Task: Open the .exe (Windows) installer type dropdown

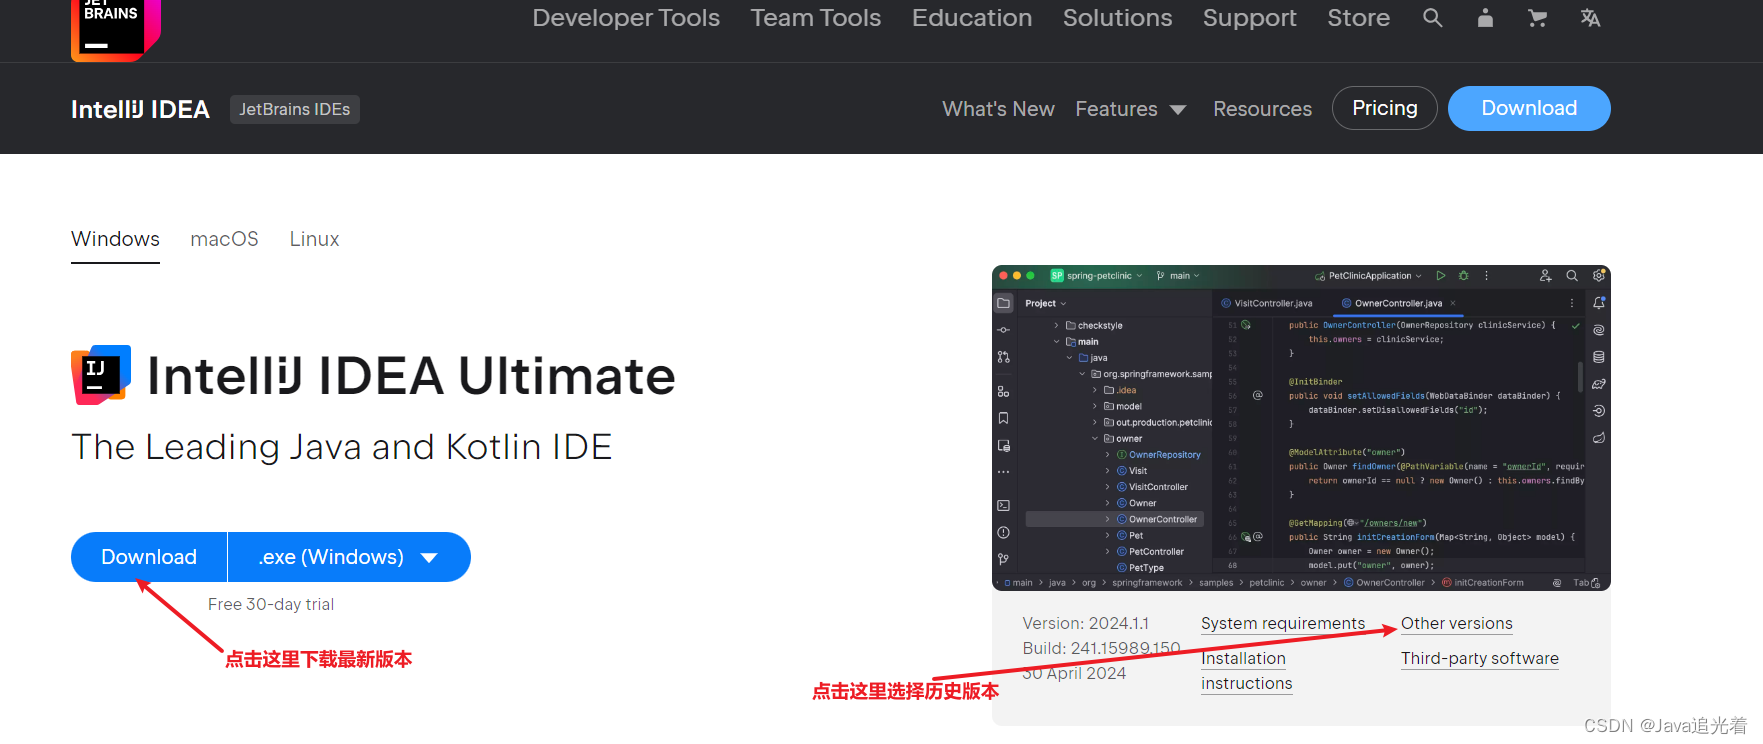Action: click(349, 557)
